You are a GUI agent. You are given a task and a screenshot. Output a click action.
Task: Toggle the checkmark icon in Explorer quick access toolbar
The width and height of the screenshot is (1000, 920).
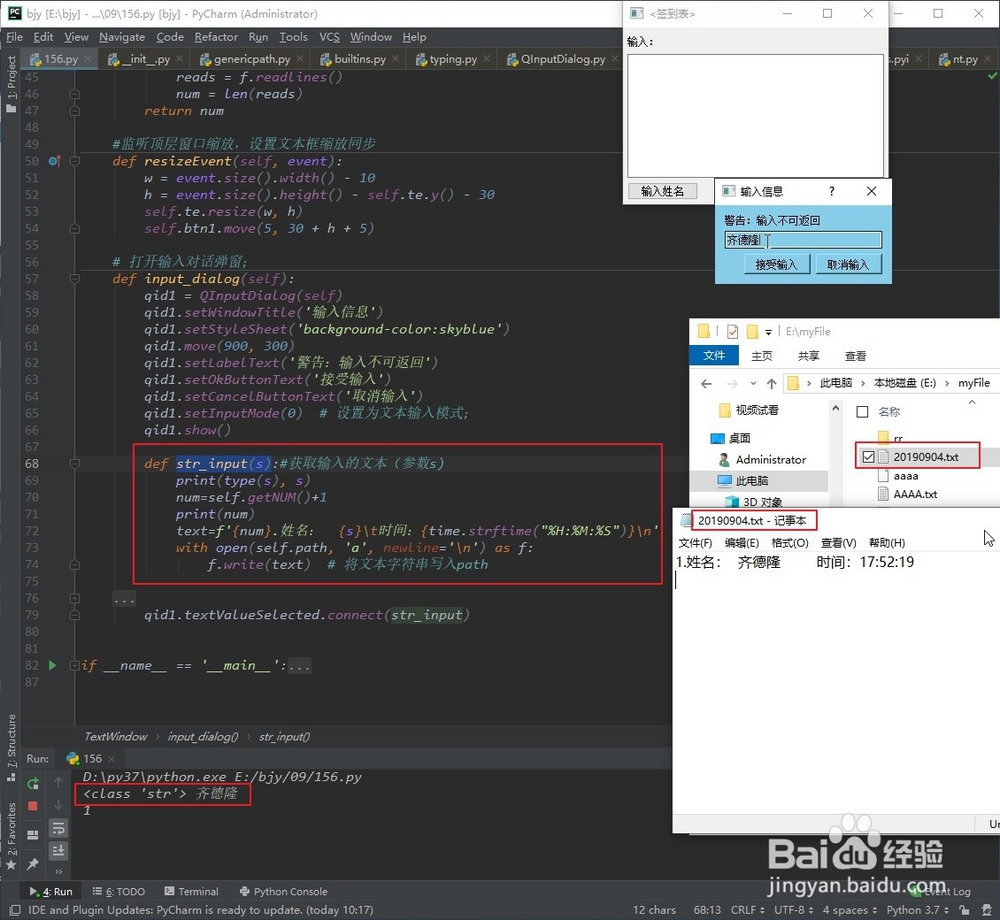pyautogui.click(x=731, y=331)
